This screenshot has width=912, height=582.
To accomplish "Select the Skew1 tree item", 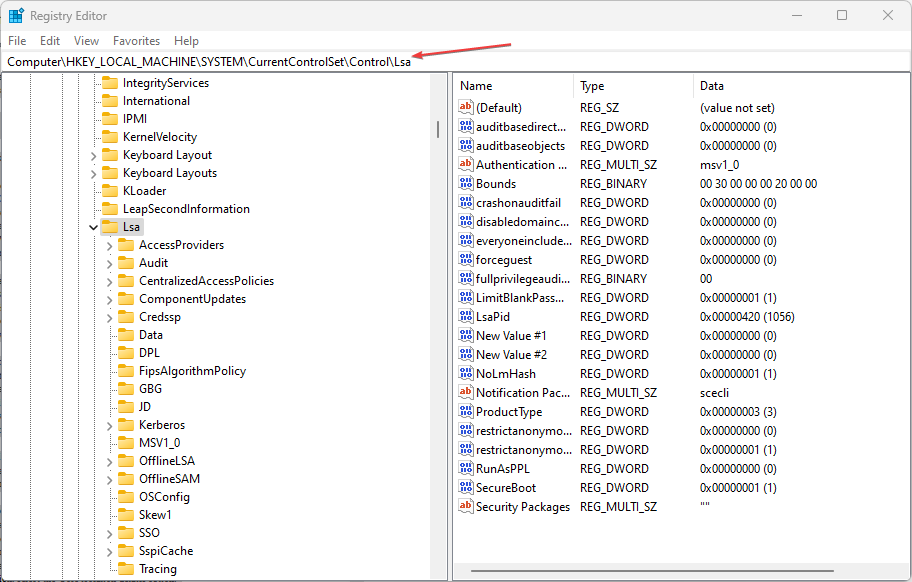I will point(155,515).
